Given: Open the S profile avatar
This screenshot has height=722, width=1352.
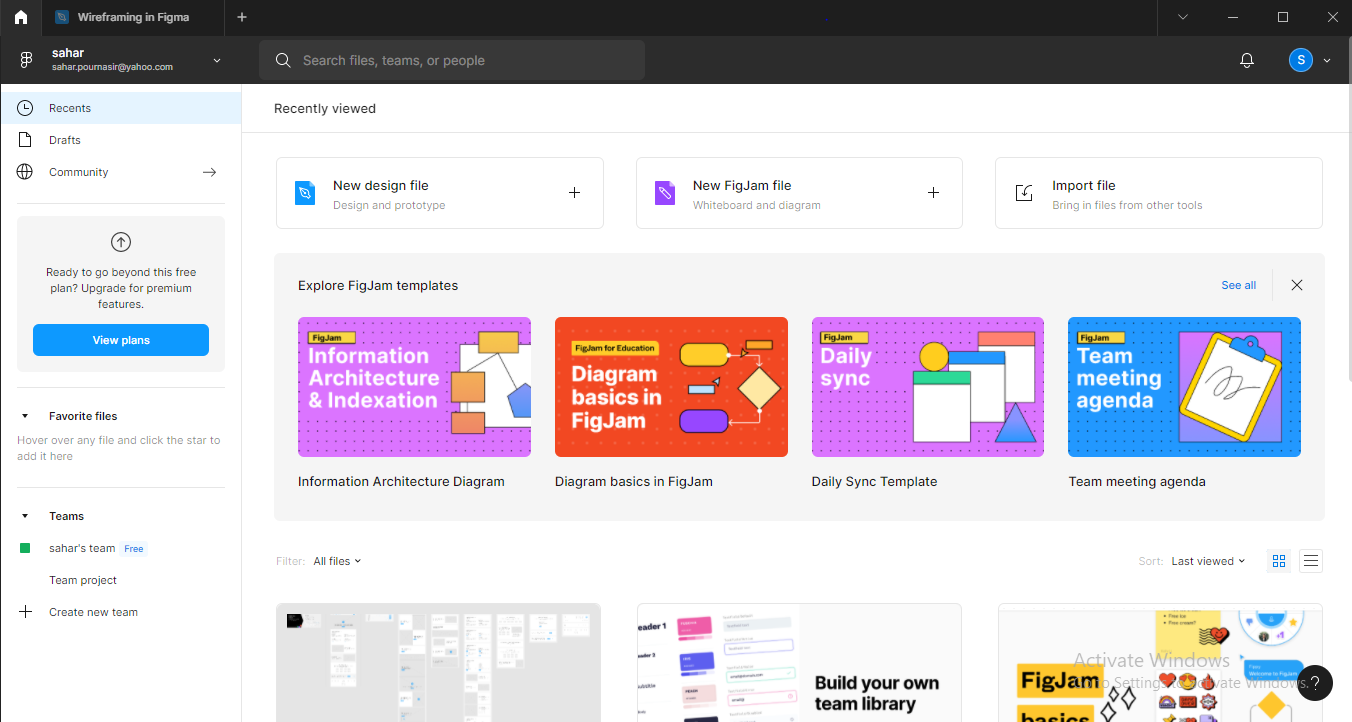Looking at the screenshot, I should (x=1300, y=60).
